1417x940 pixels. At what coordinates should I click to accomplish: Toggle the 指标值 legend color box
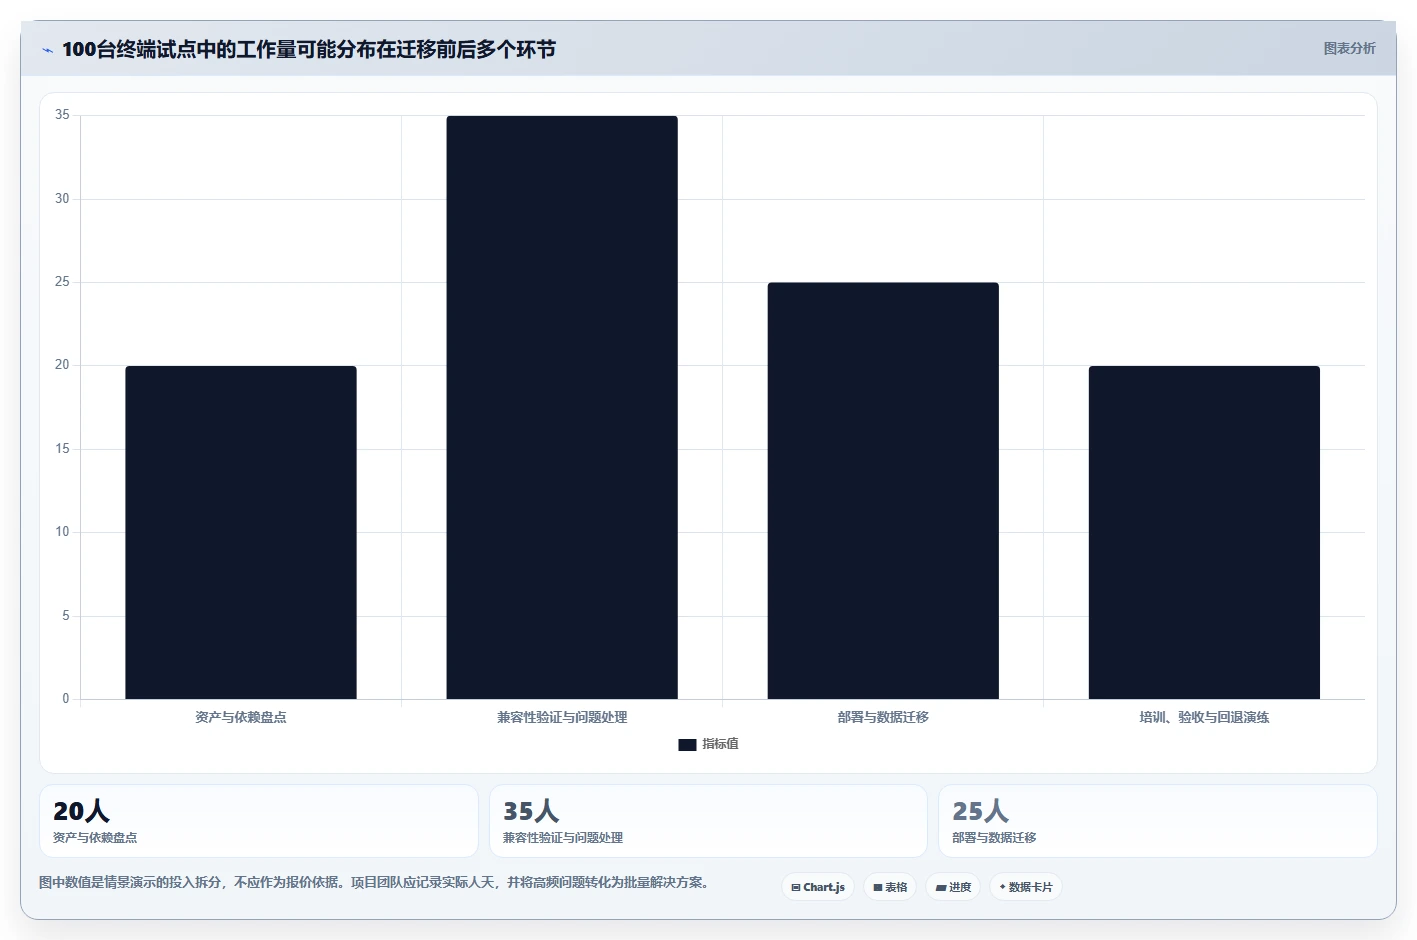click(x=687, y=745)
